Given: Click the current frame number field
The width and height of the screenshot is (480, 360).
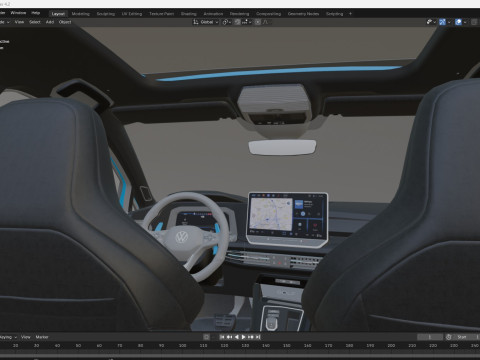Looking at the screenshot, I should point(430,337).
